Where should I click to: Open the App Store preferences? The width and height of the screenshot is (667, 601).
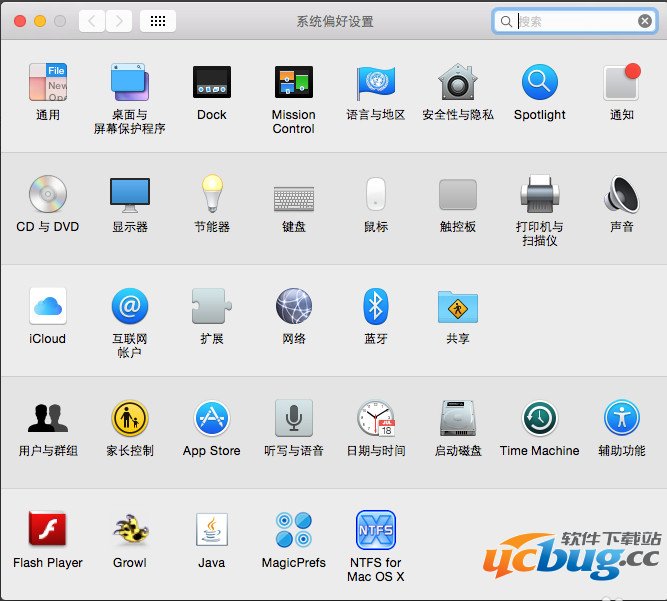[x=211, y=418]
